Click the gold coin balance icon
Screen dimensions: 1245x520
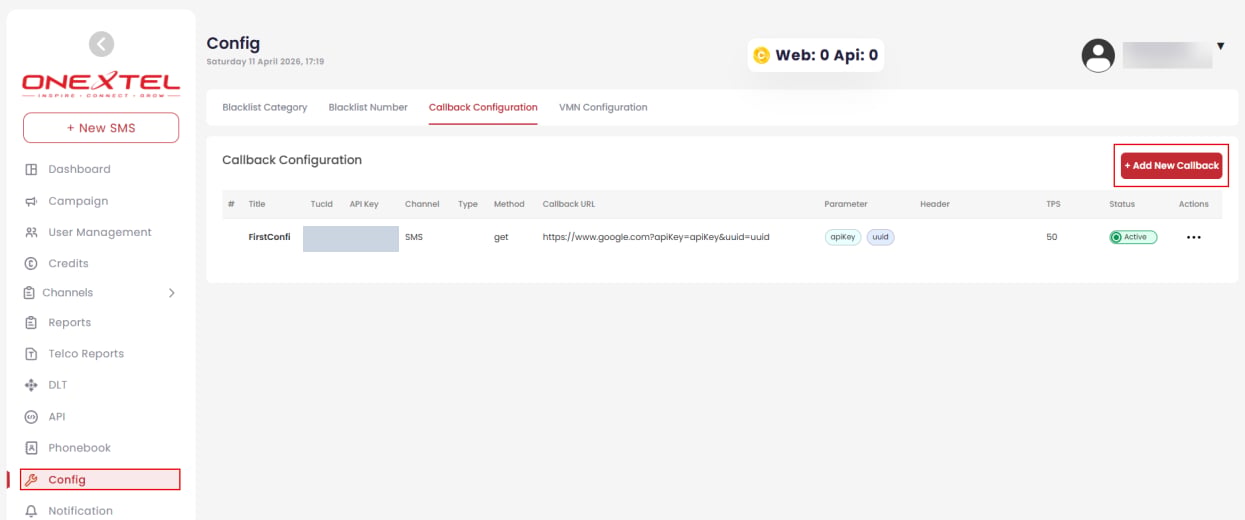(761, 56)
